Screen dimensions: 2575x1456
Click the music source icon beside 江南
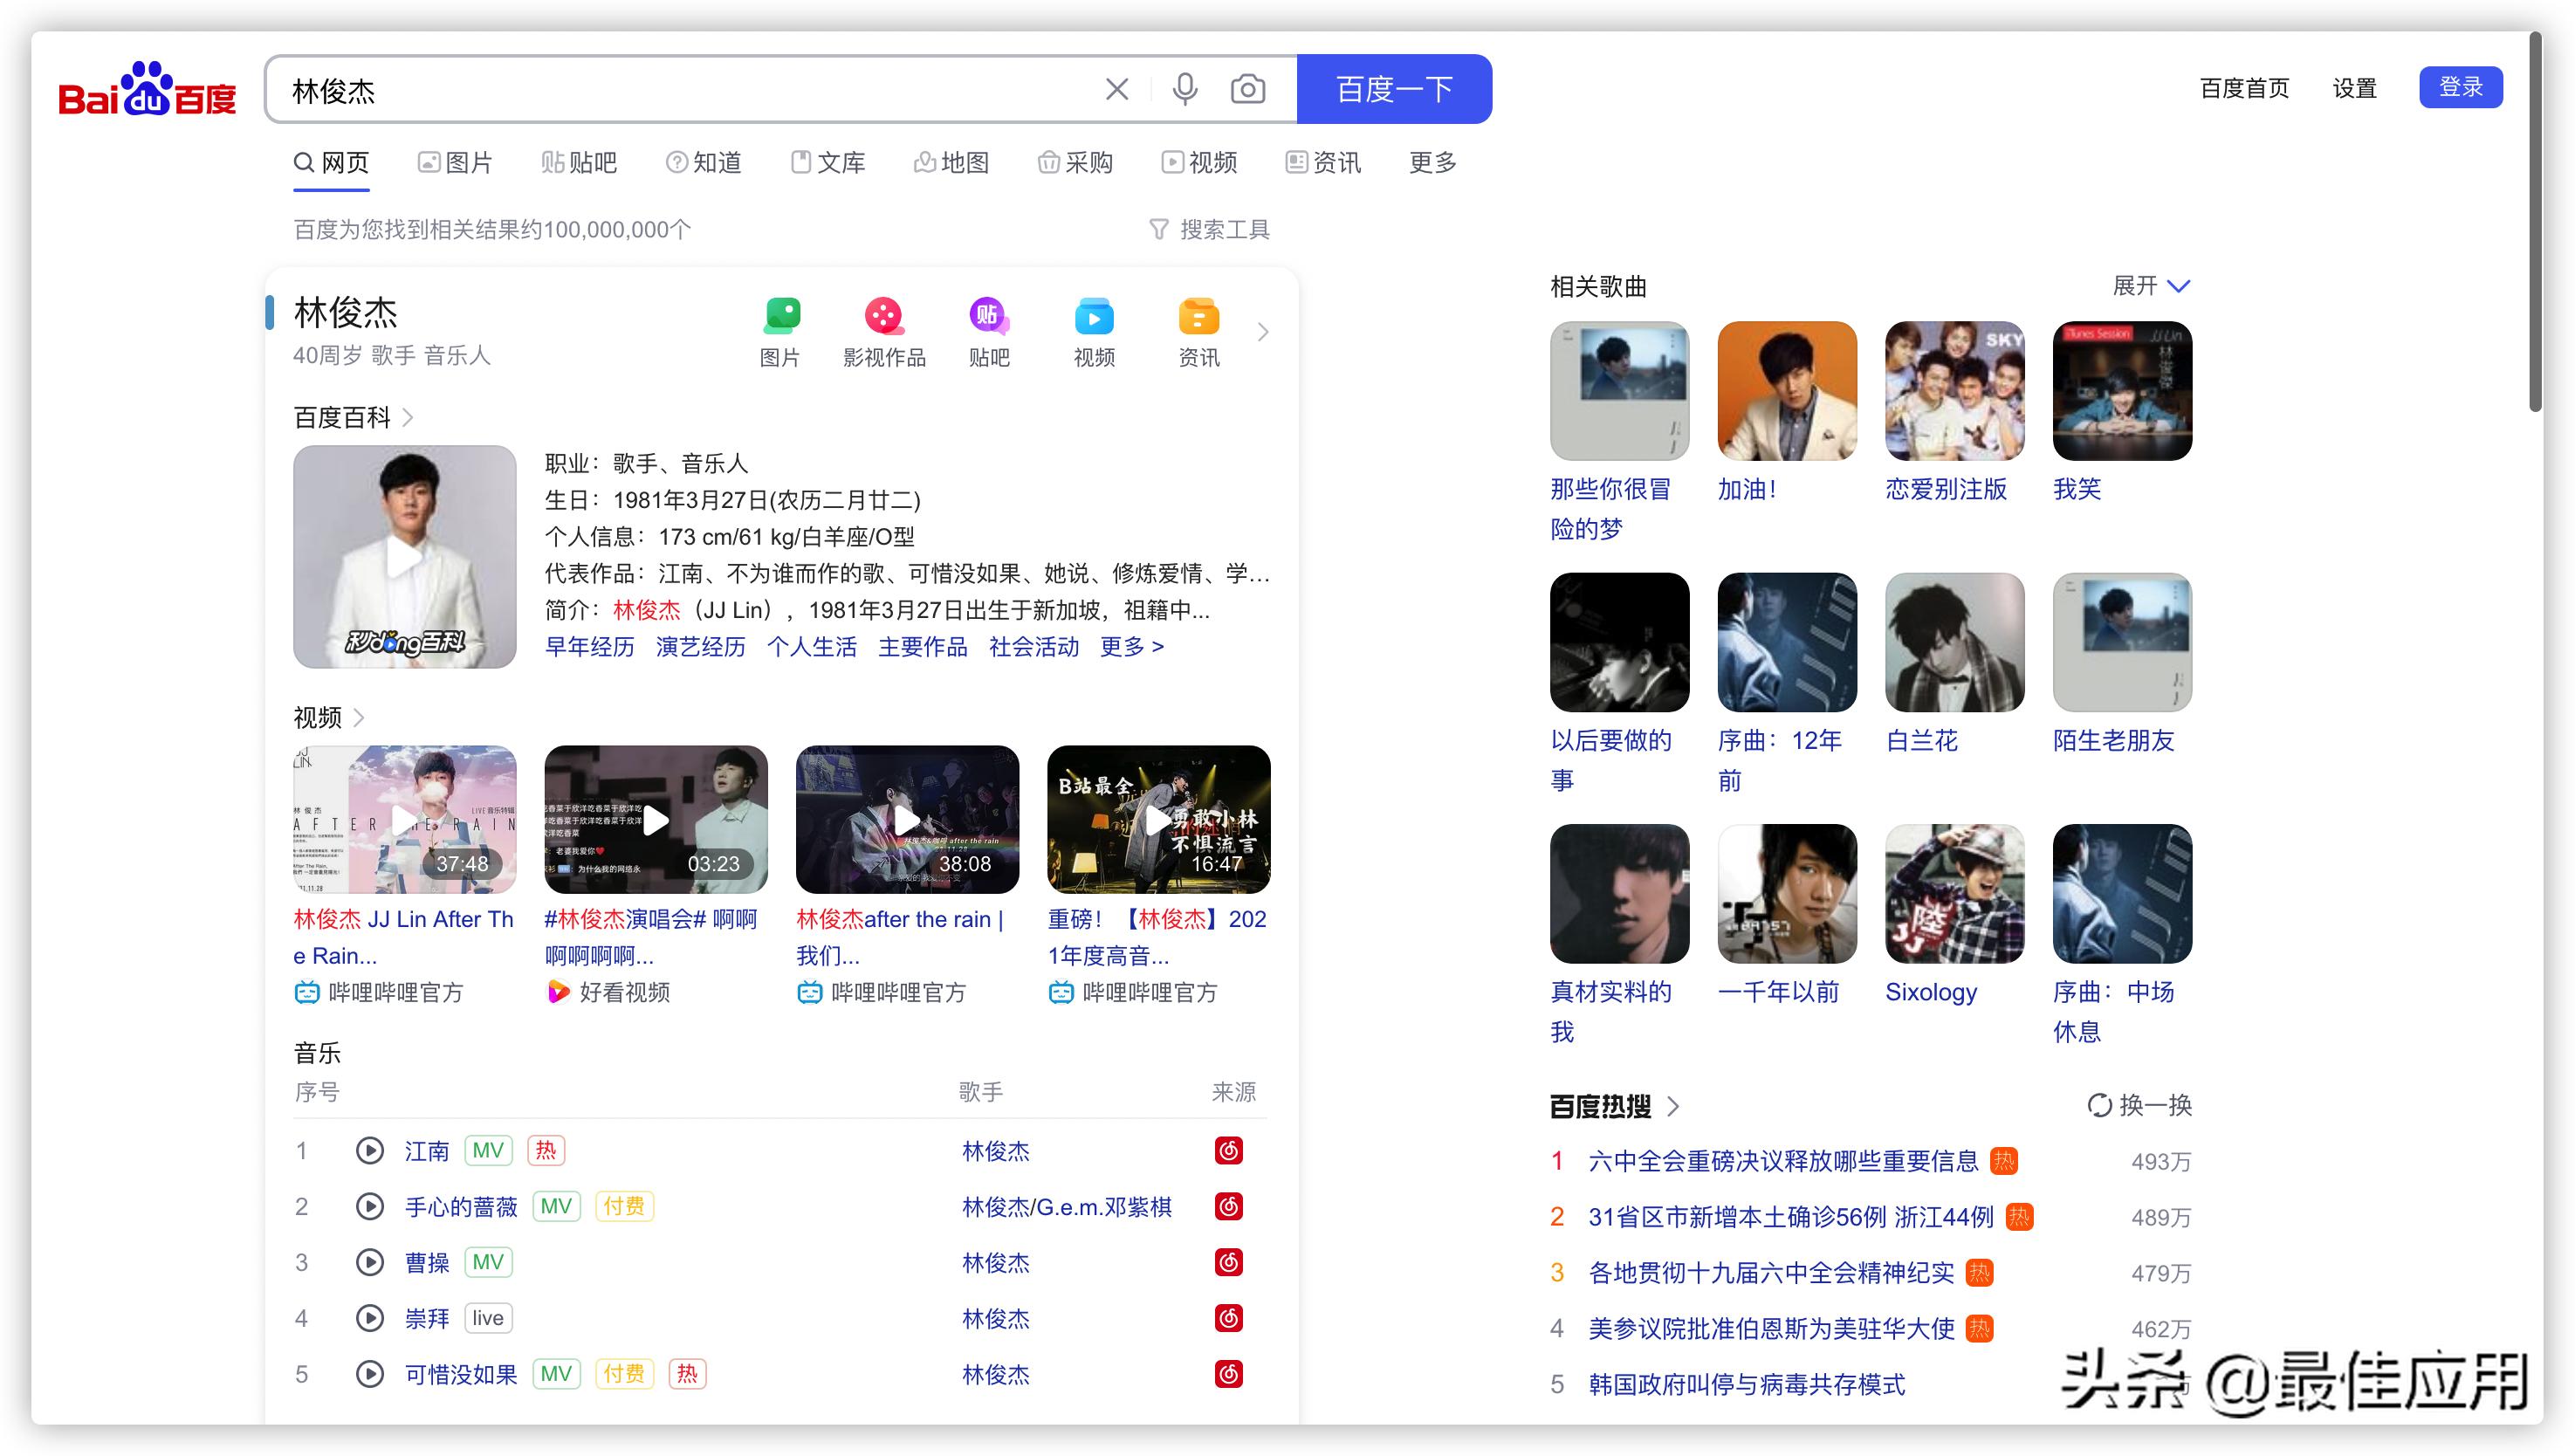[1229, 1151]
